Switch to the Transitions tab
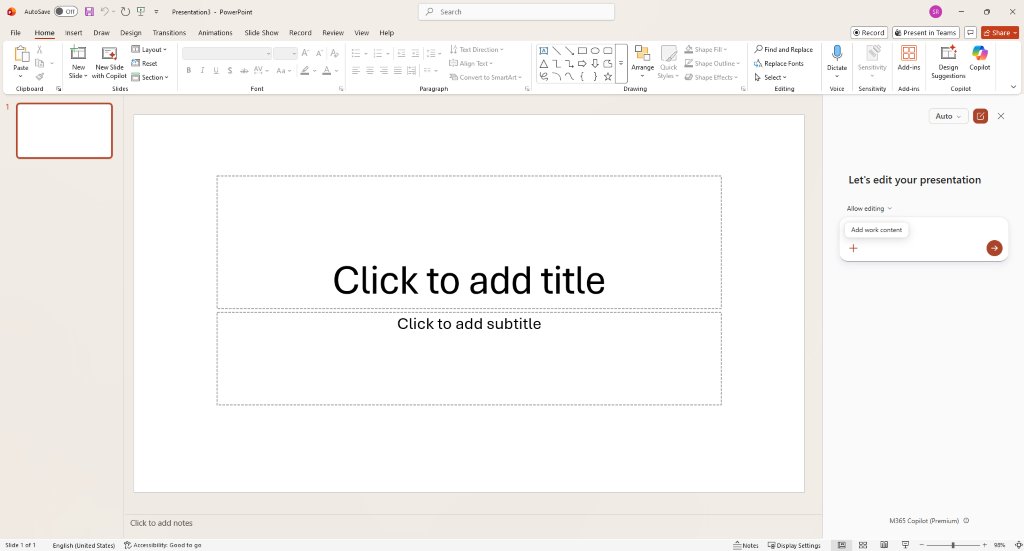The image size is (1024, 551). coord(169,33)
